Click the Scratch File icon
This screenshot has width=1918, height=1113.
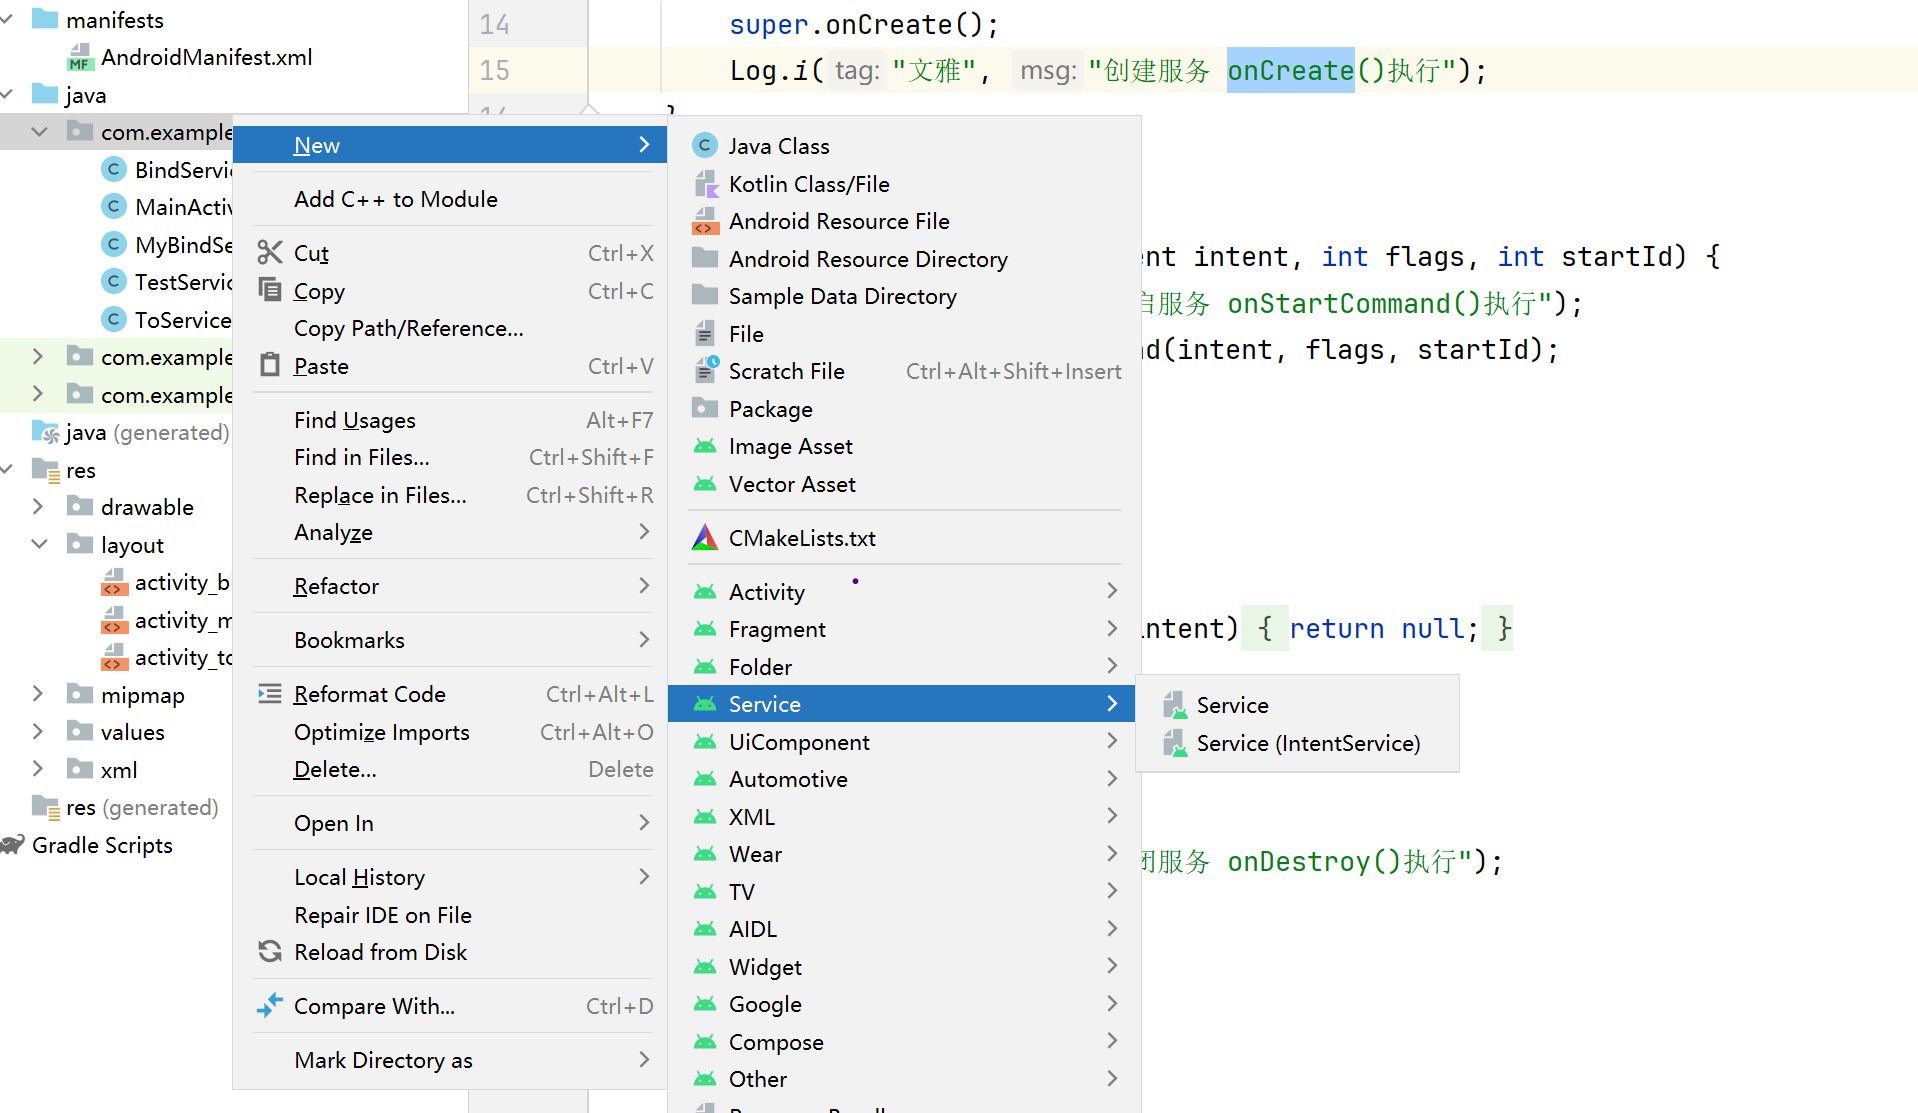point(705,371)
